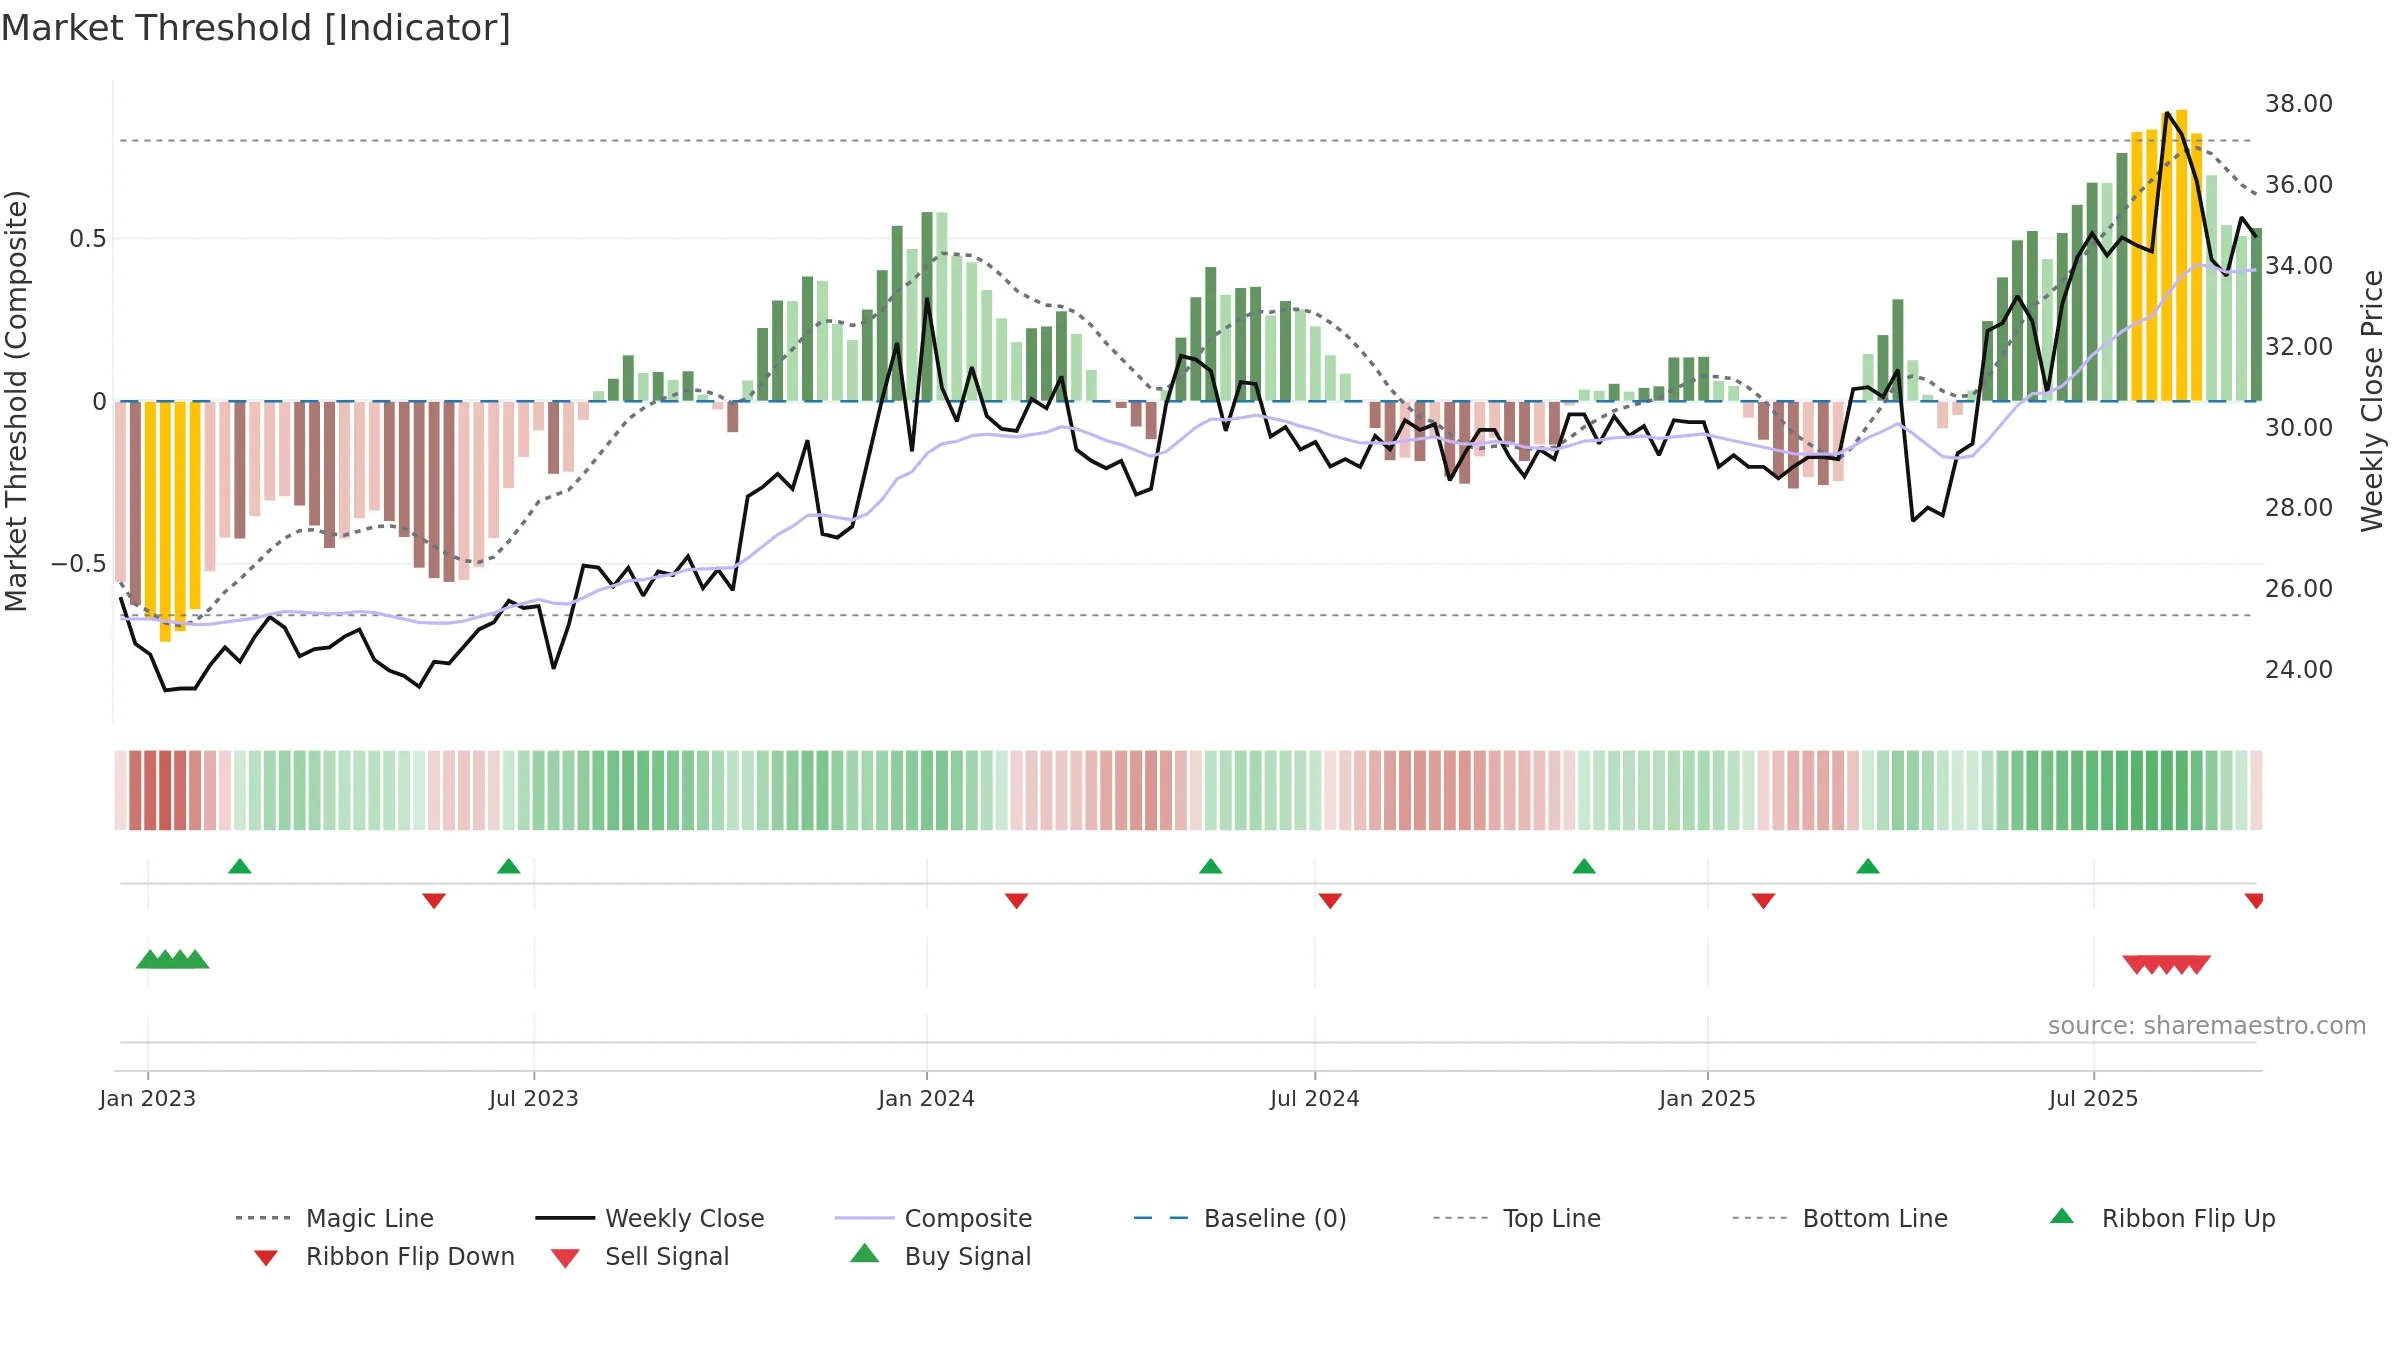Click the ribbon flip up triangle just before Jul 2023
Screen dimensions: 2400x1350
[x=509, y=866]
